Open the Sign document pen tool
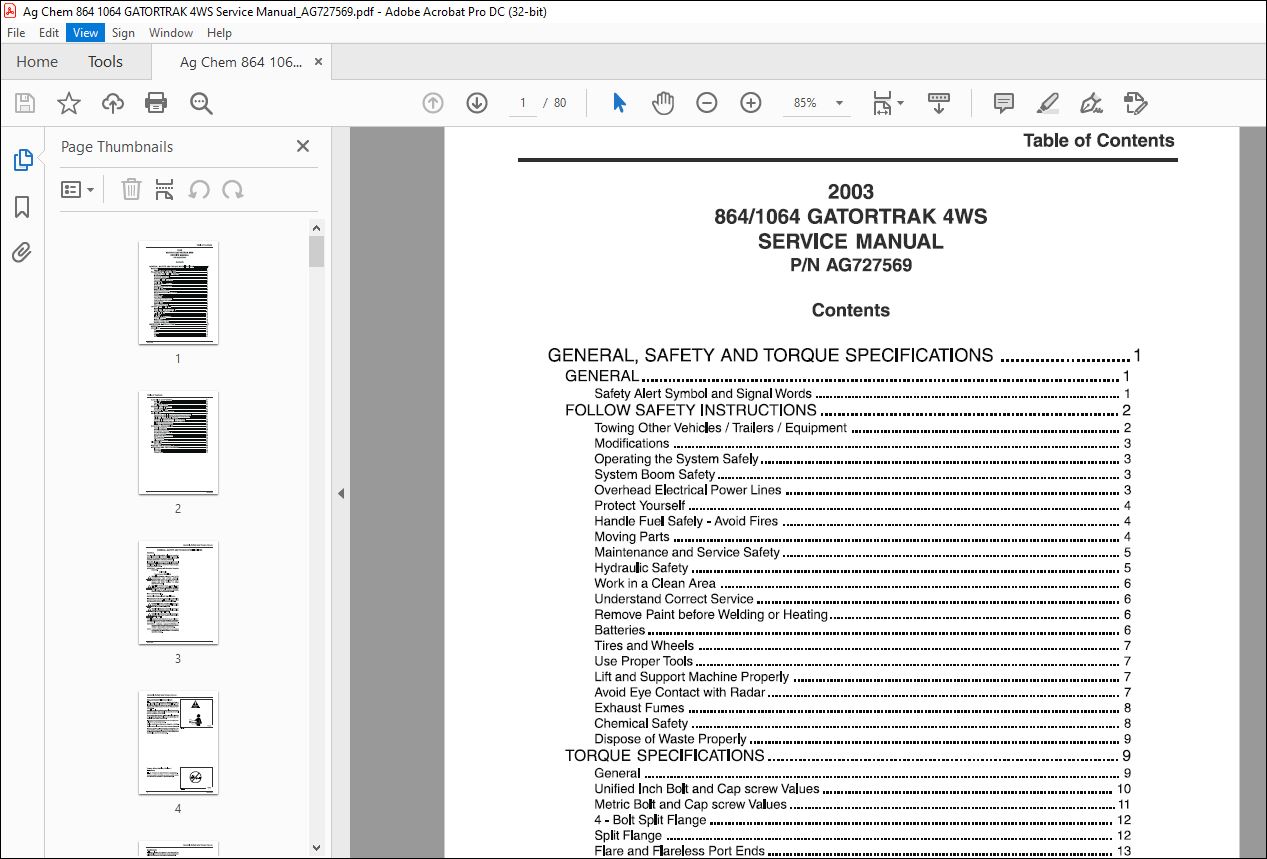This screenshot has height=859, width=1267. pyautogui.click(x=1091, y=103)
